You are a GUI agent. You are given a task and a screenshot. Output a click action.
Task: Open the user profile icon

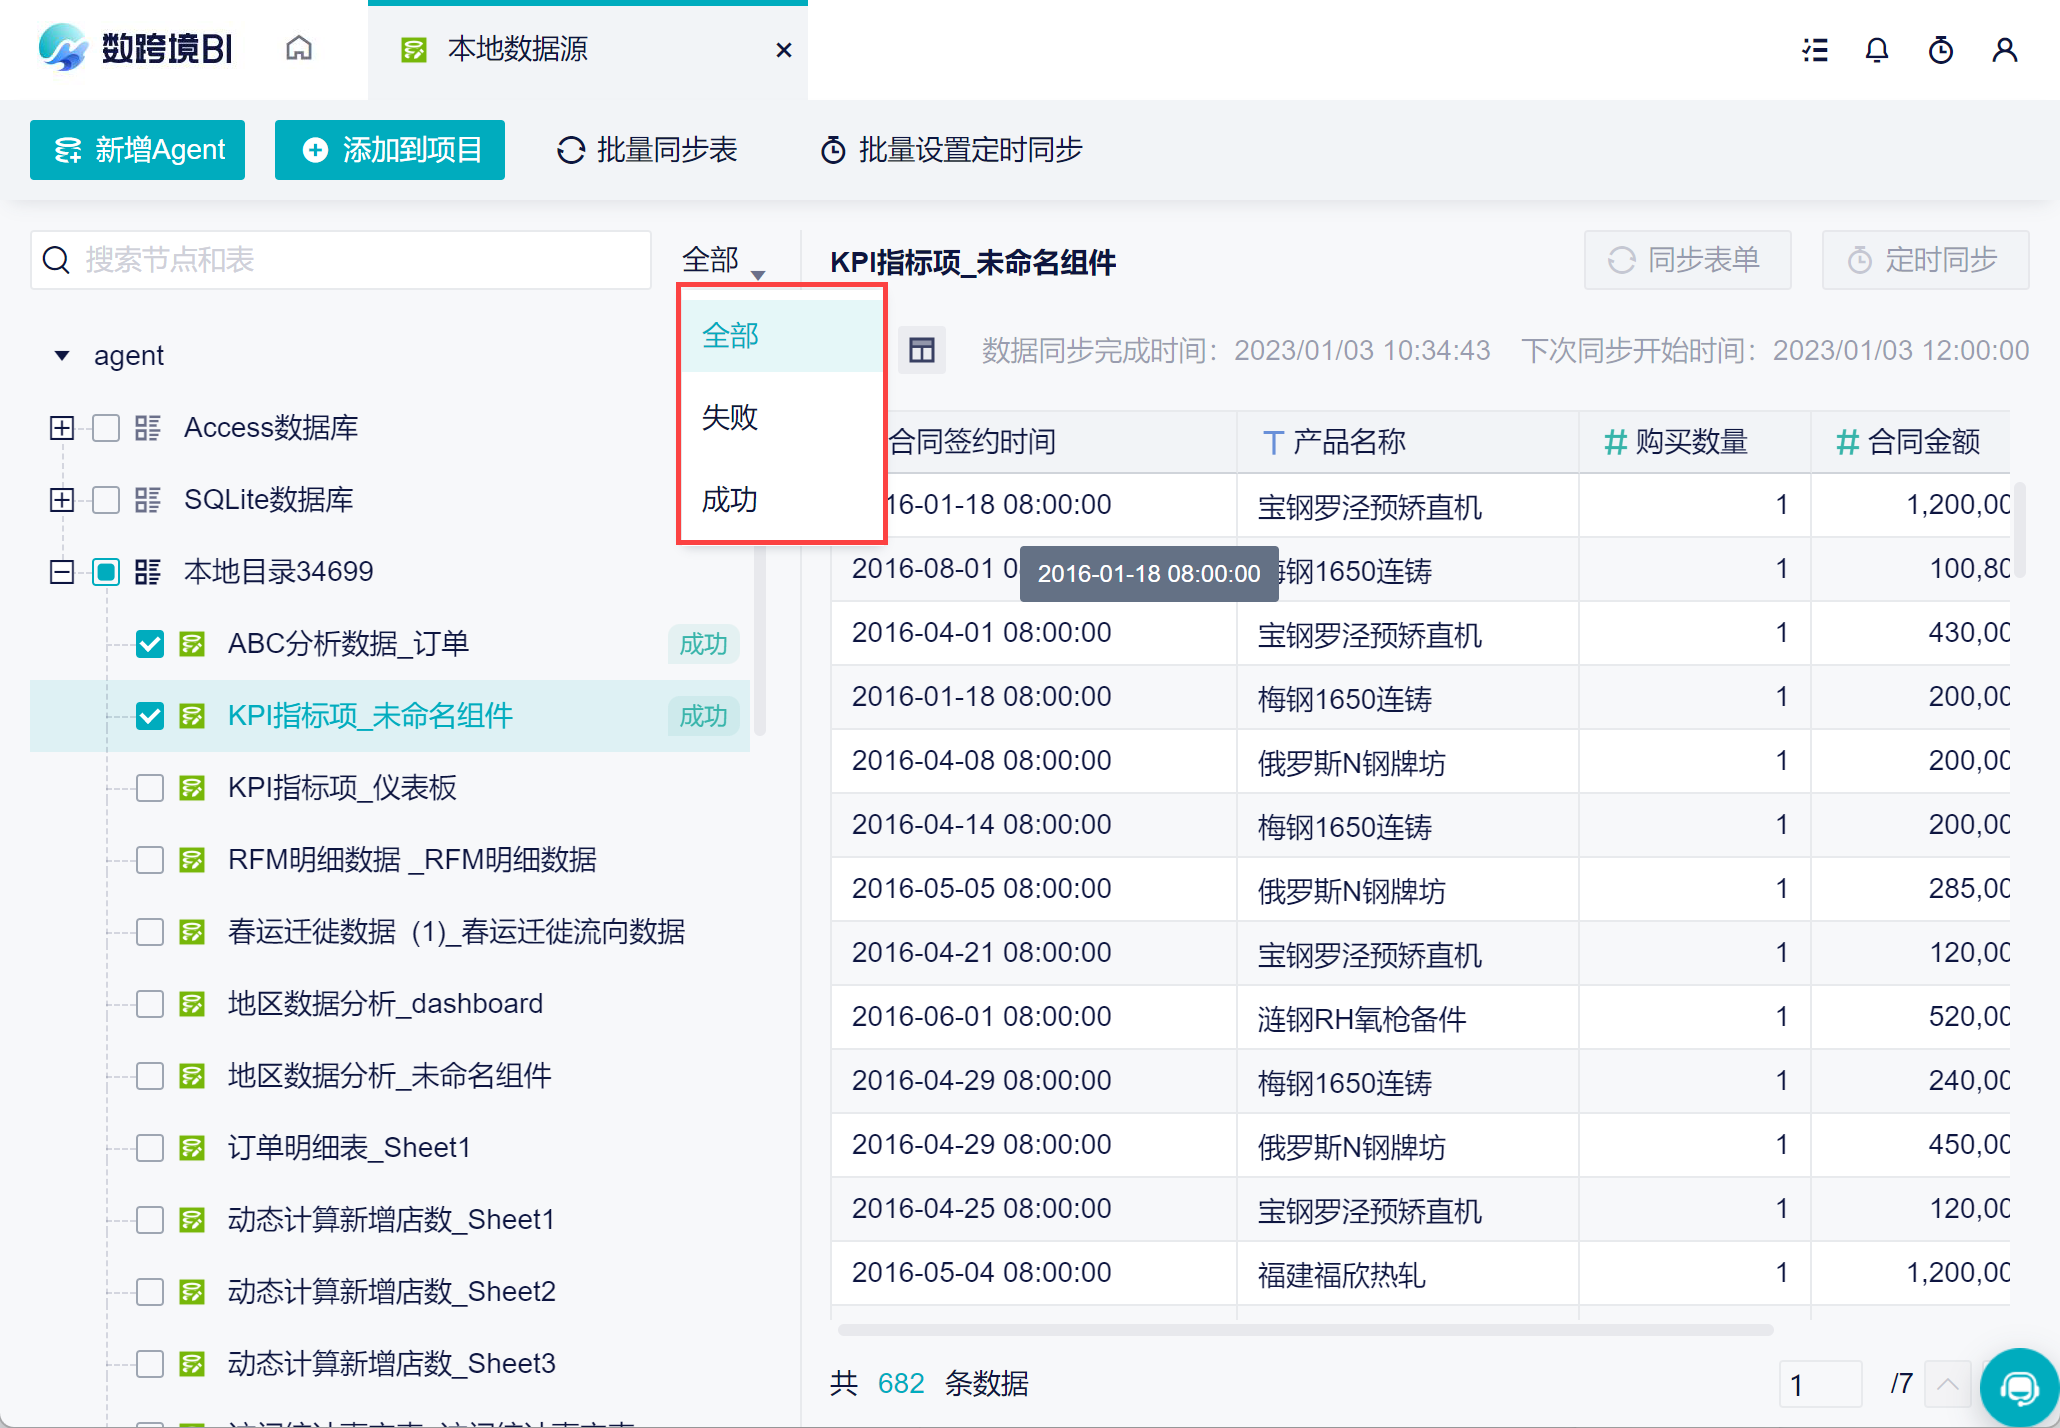2004,50
